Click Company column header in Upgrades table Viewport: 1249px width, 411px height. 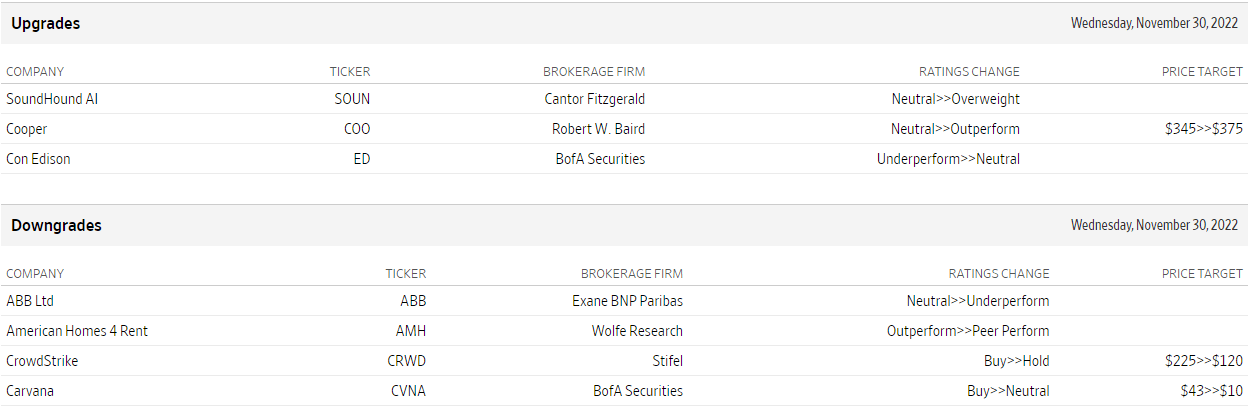pos(35,72)
